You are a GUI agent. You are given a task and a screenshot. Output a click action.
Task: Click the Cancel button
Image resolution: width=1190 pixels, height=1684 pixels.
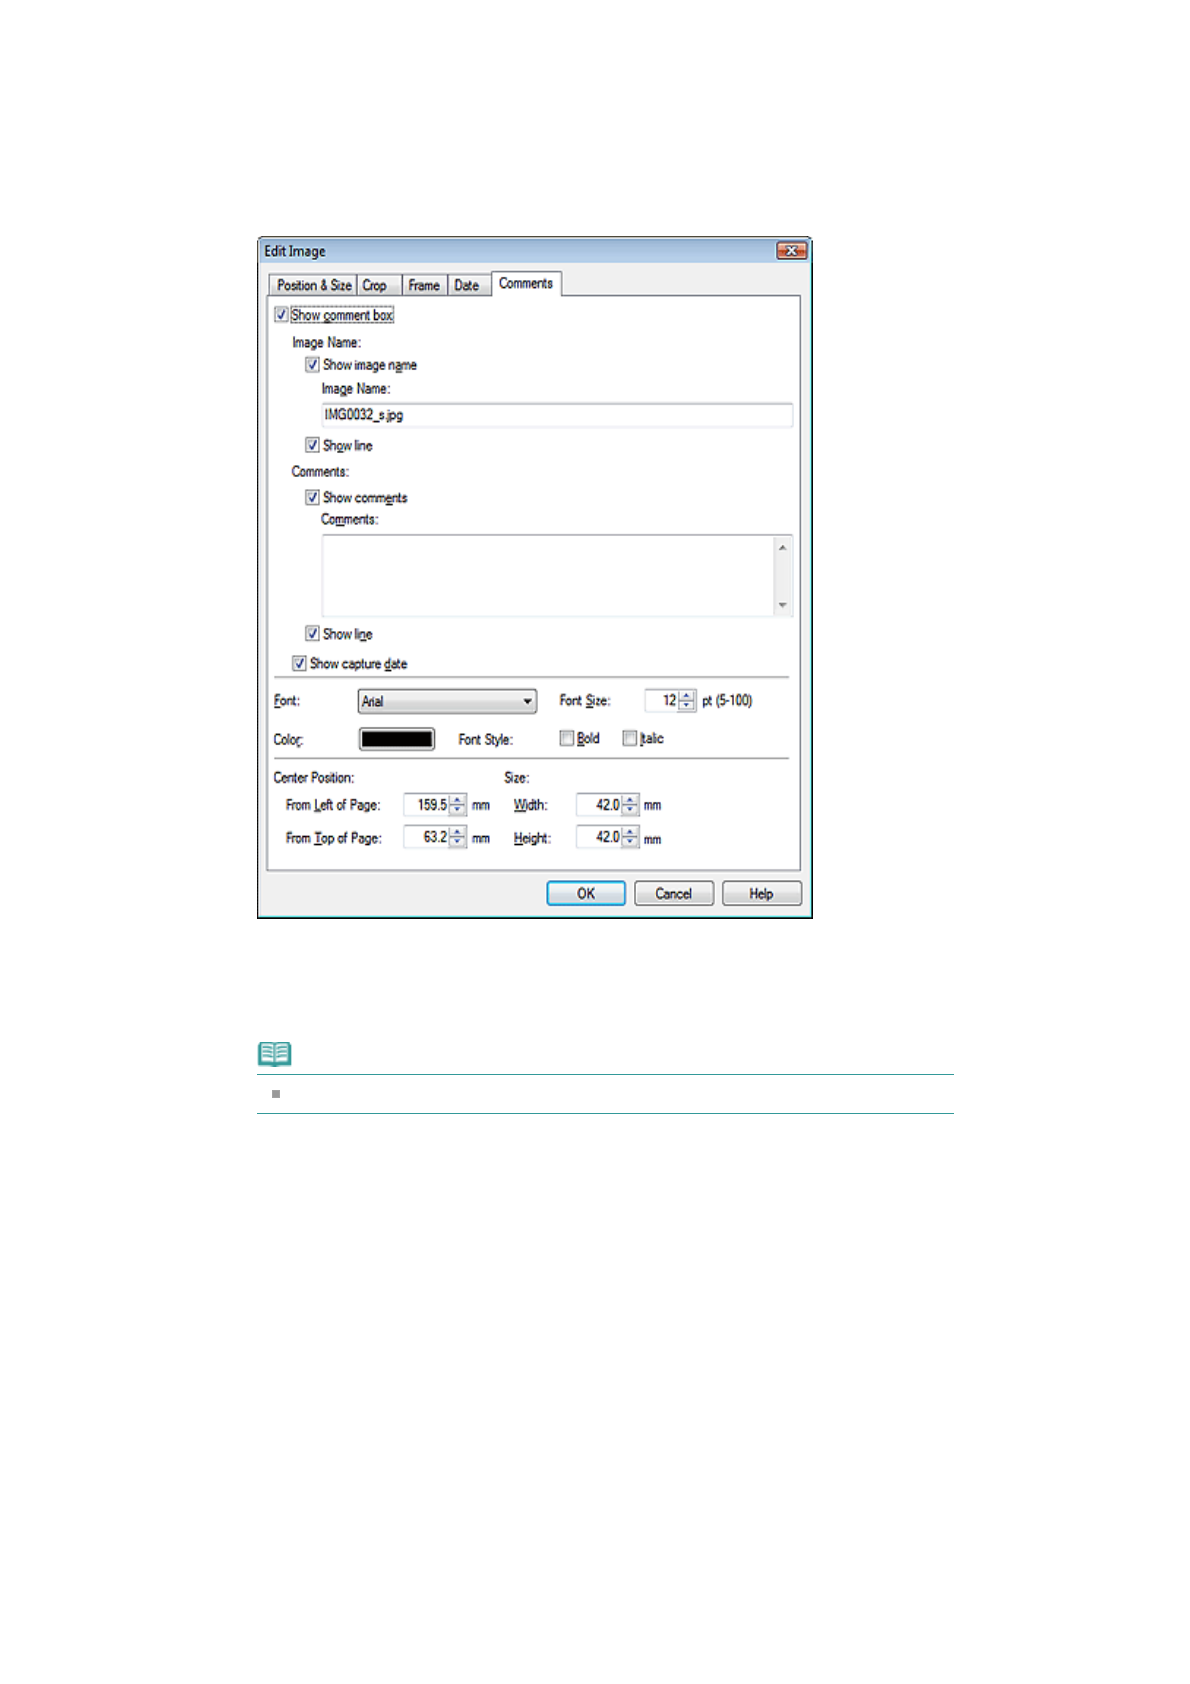pyautogui.click(x=673, y=893)
